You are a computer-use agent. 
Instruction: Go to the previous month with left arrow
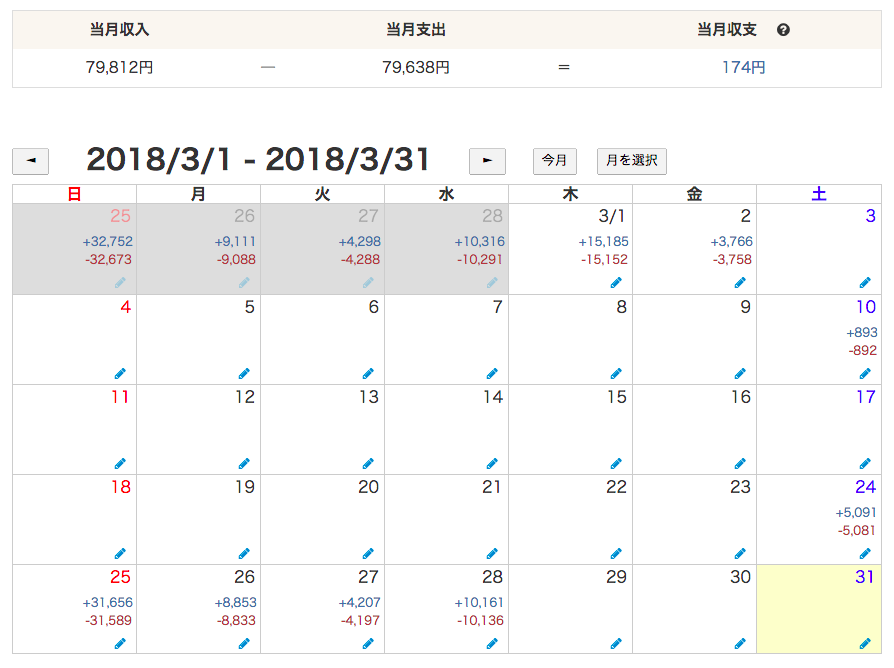31,161
